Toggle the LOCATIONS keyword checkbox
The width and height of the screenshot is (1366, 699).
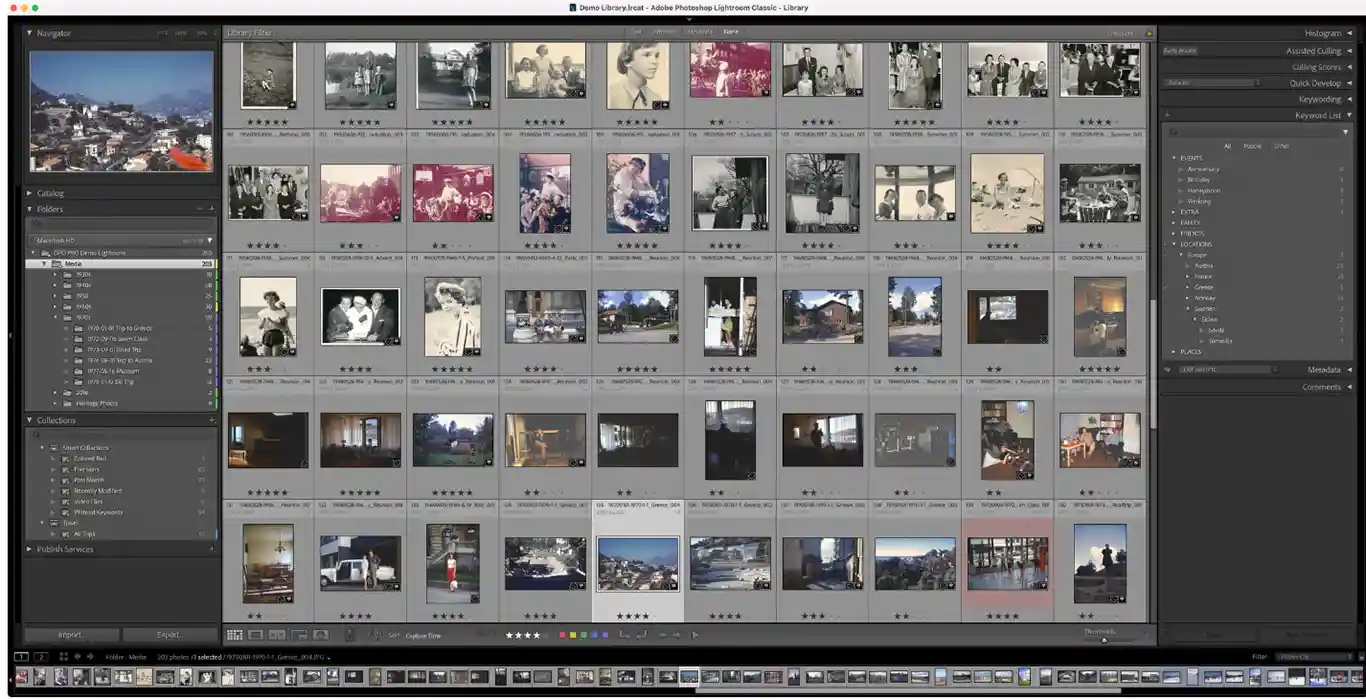[x=1166, y=244]
